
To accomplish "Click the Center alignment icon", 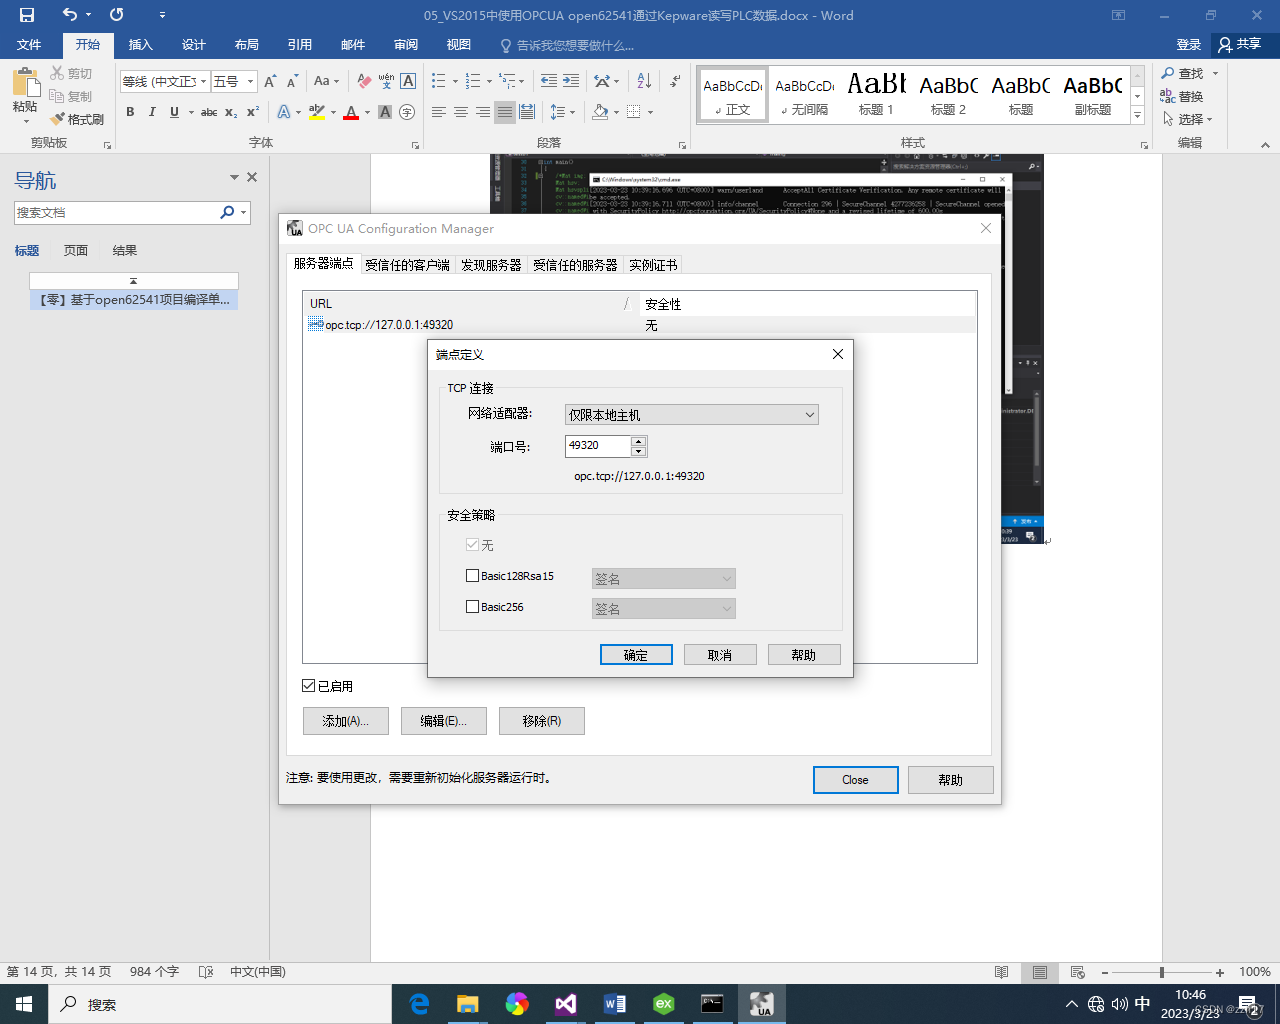I will pyautogui.click(x=461, y=112).
